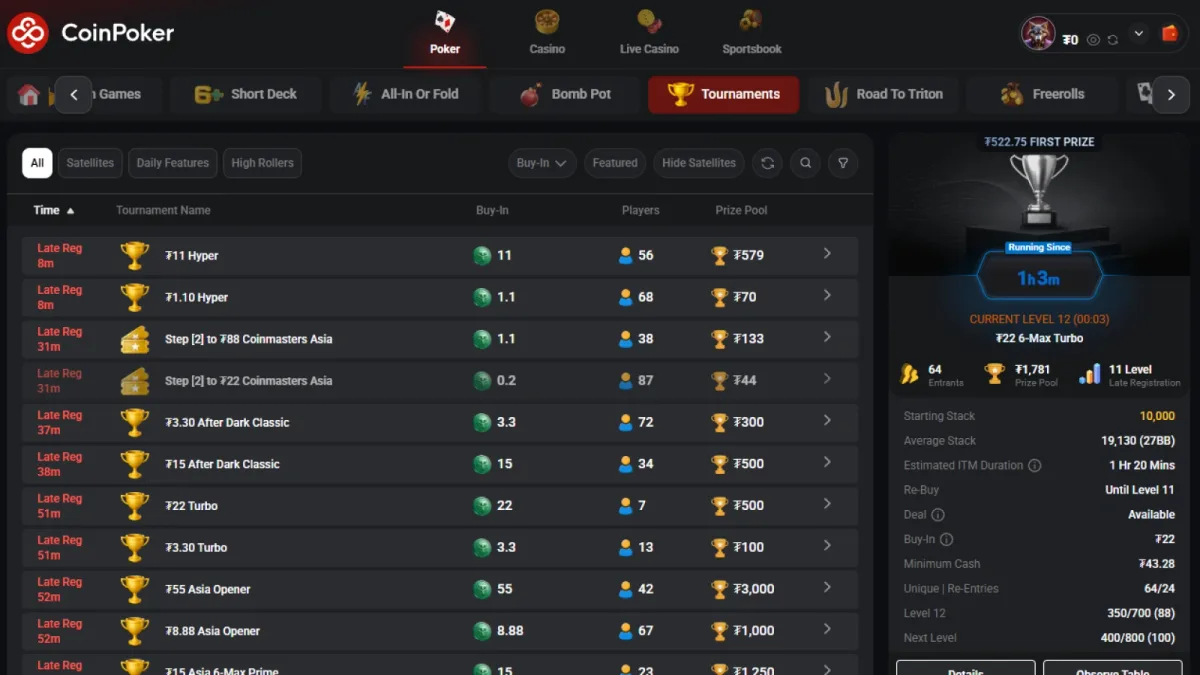Open tournament search magnifier
The height and width of the screenshot is (675, 1200).
pyautogui.click(x=806, y=163)
